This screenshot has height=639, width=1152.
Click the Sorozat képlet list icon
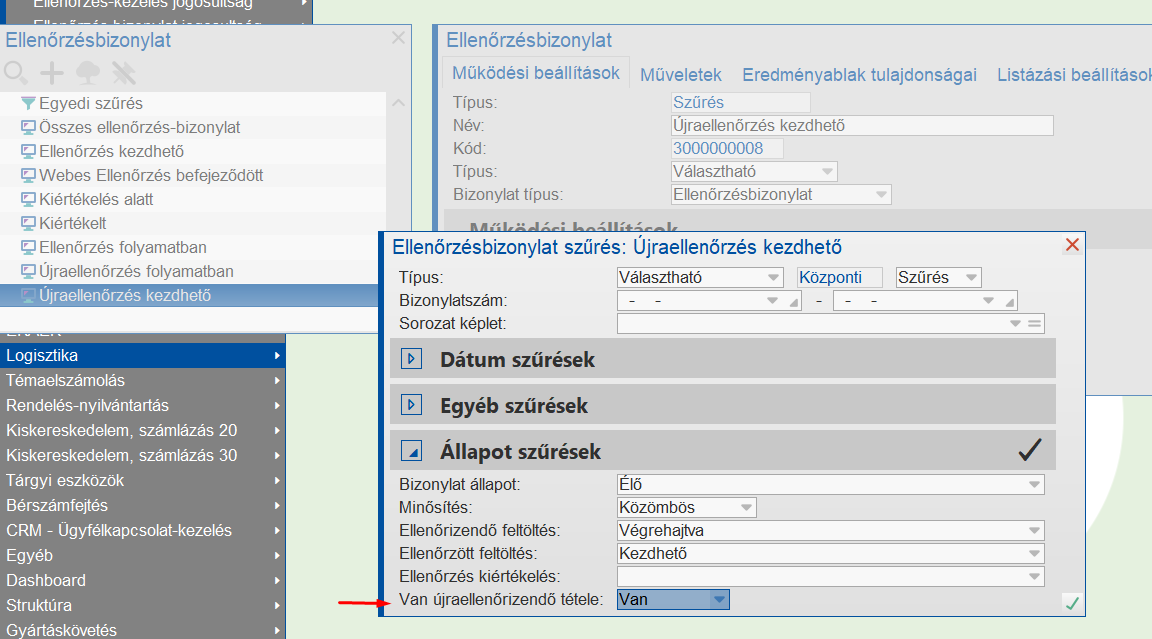click(1034, 324)
